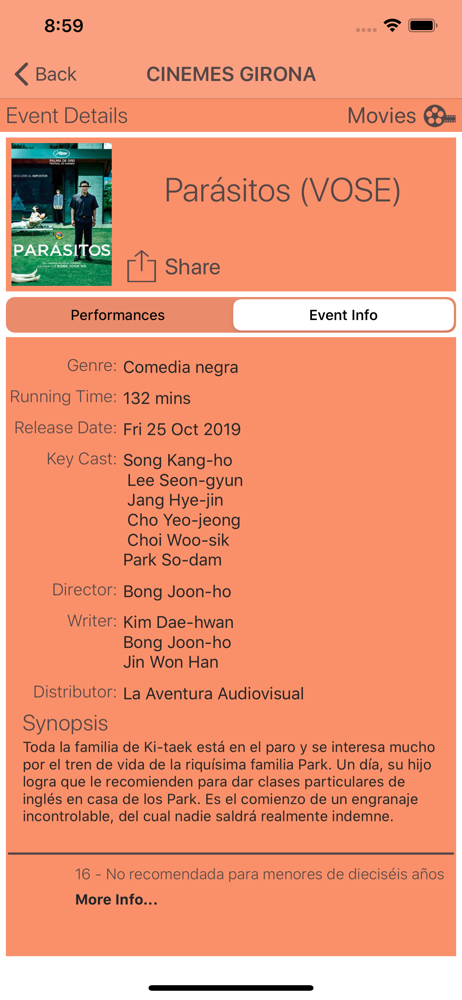The image size is (462, 1000).
Task: Tap the home indicator bar
Action: click(x=231, y=988)
